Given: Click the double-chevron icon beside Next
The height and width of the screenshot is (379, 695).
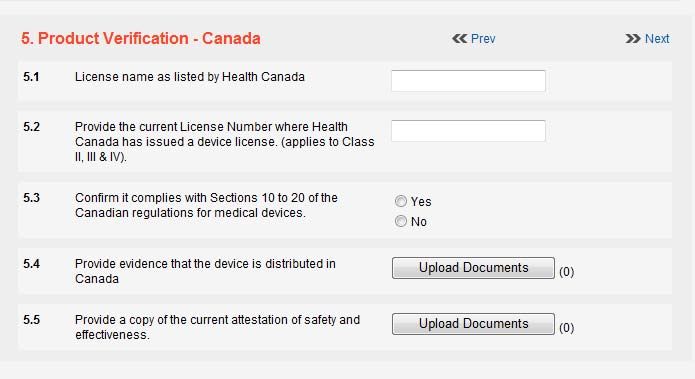Looking at the screenshot, I should pos(633,39).
